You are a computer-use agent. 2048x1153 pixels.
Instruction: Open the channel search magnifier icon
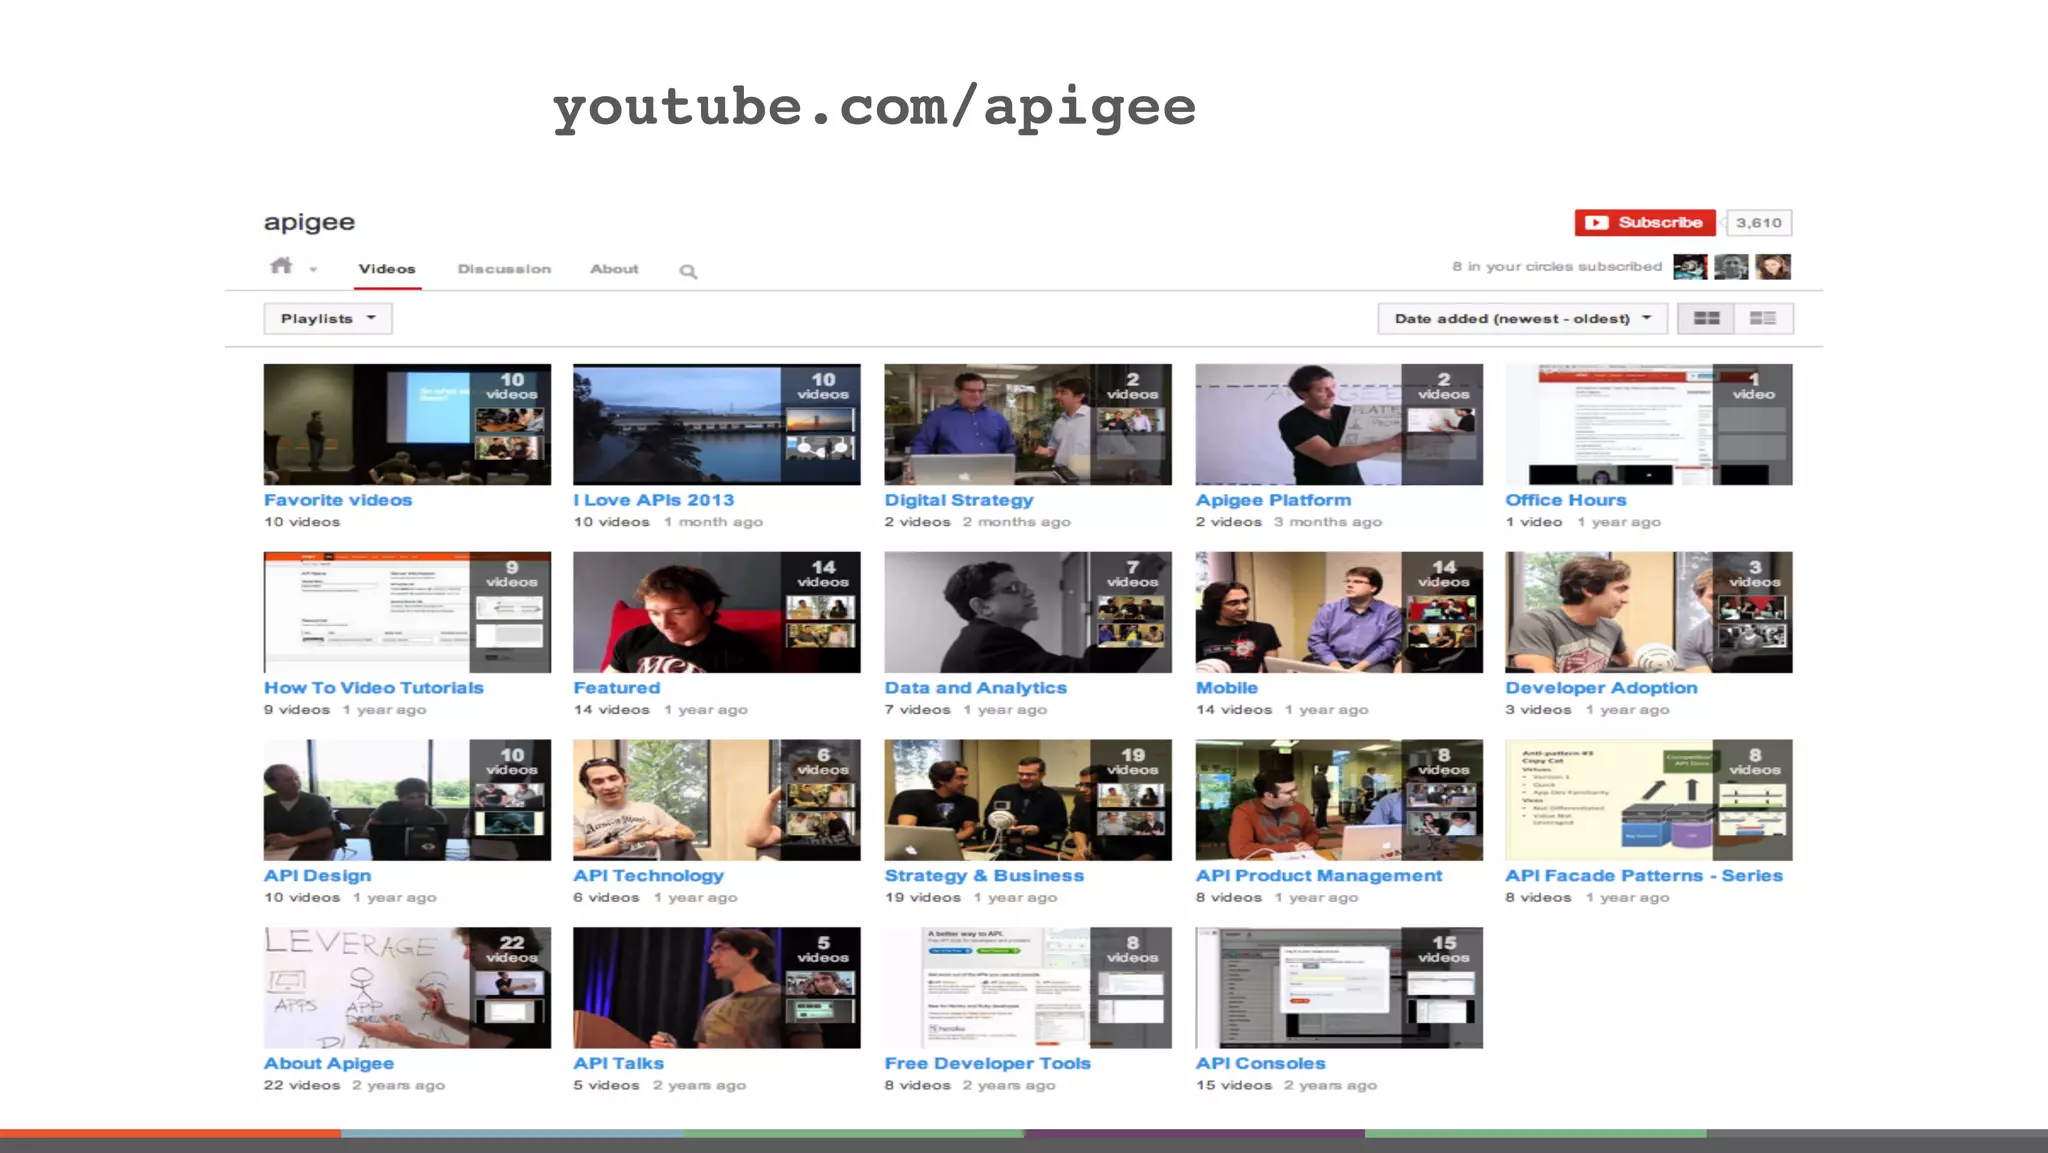688,271
